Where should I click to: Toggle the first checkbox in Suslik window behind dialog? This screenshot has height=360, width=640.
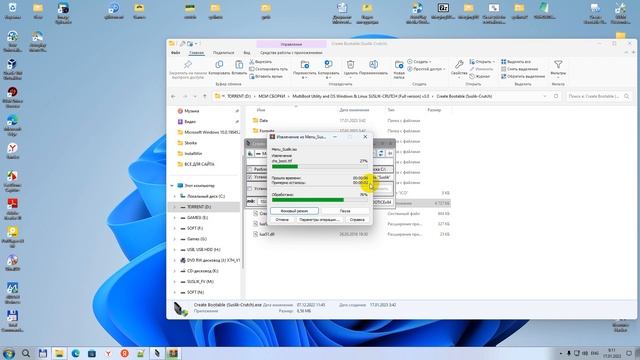pyautogui.click(x=250, y=169)
